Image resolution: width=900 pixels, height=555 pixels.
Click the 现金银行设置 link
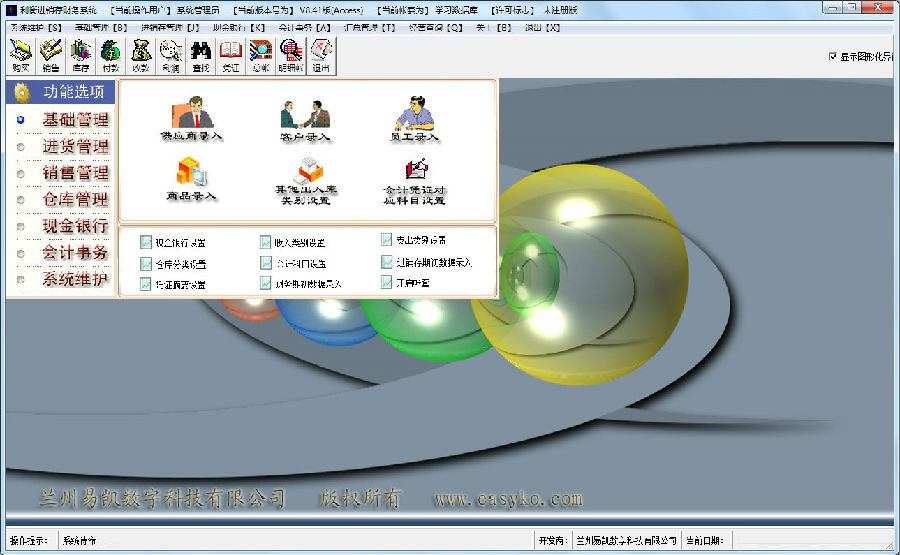(180, 242)
